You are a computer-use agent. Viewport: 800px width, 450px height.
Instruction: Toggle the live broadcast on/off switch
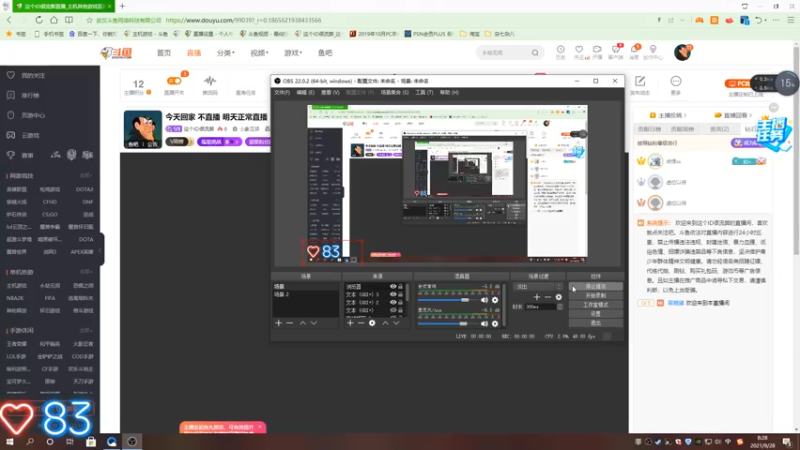[x=174, y=81]
